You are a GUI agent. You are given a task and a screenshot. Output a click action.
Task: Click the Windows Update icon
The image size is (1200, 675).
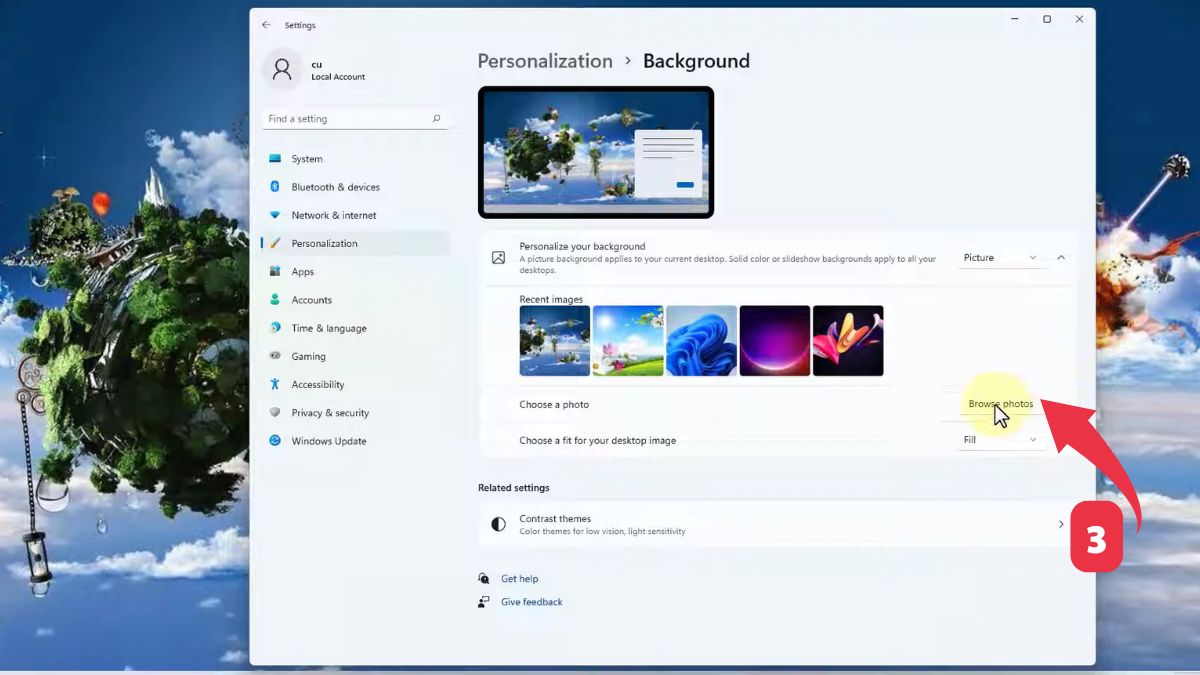tap(274, 440)
